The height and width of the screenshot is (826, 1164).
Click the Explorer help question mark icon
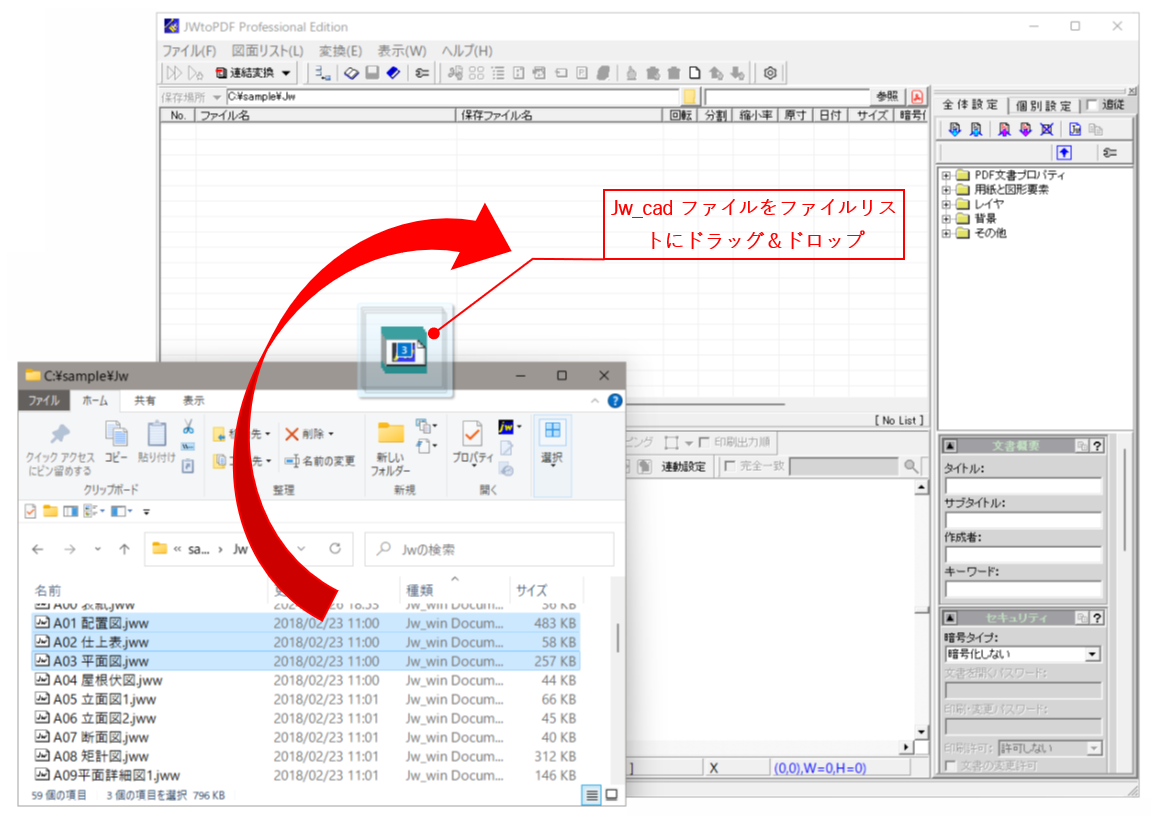pyautogui.click(x=615, y=401)
